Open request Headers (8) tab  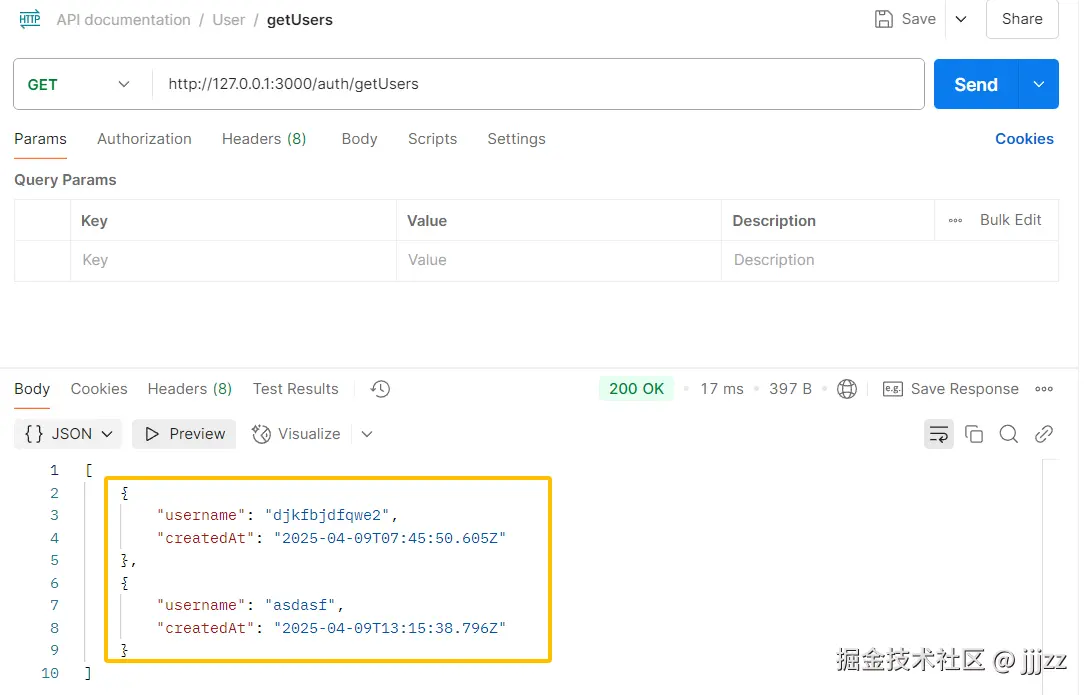pyautogui.click(x=264, y=139)
